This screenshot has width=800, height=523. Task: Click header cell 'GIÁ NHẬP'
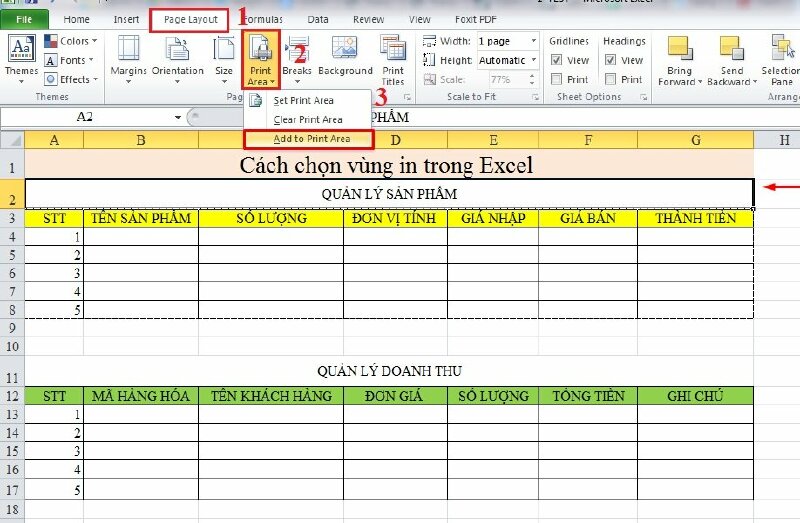click(x=493, y=218)
